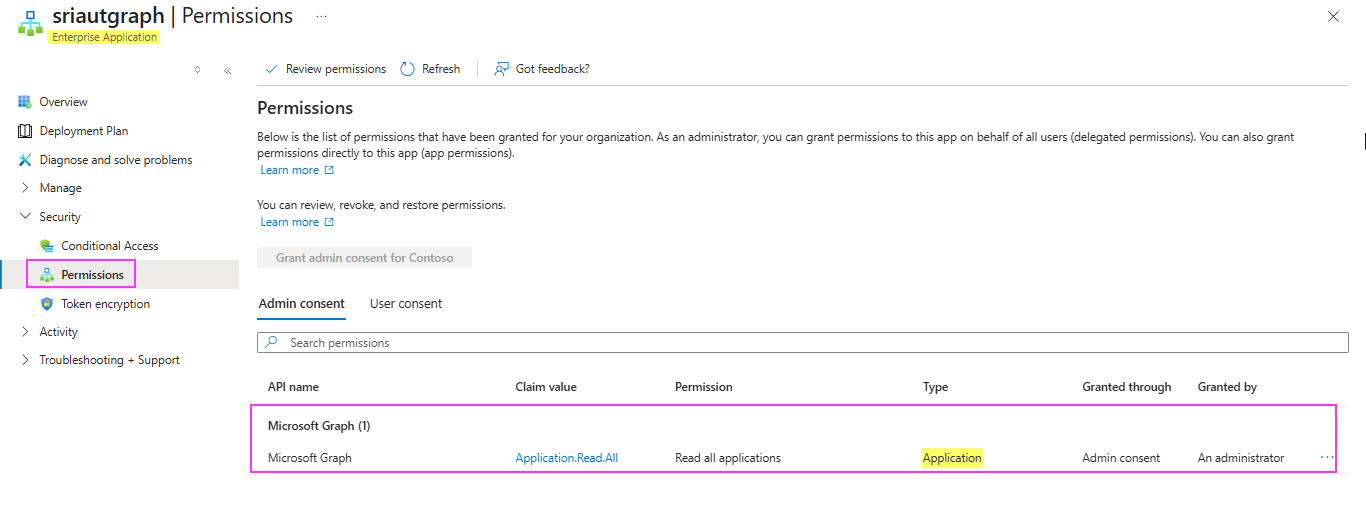Click the Type column header
The image size is (1366, 509).
point(935,387)
